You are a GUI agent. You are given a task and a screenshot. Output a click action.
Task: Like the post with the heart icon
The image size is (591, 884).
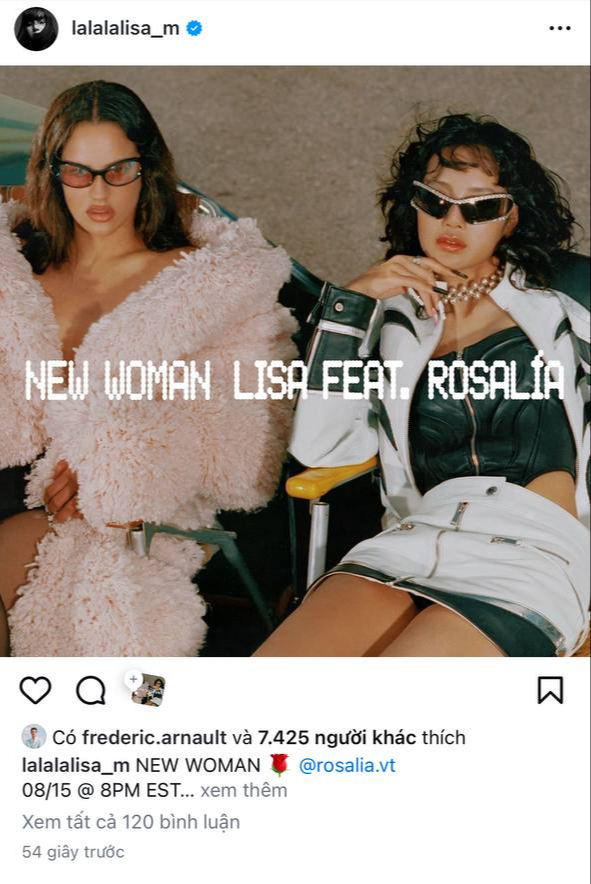pyautogui.click(x=36, y=690)
